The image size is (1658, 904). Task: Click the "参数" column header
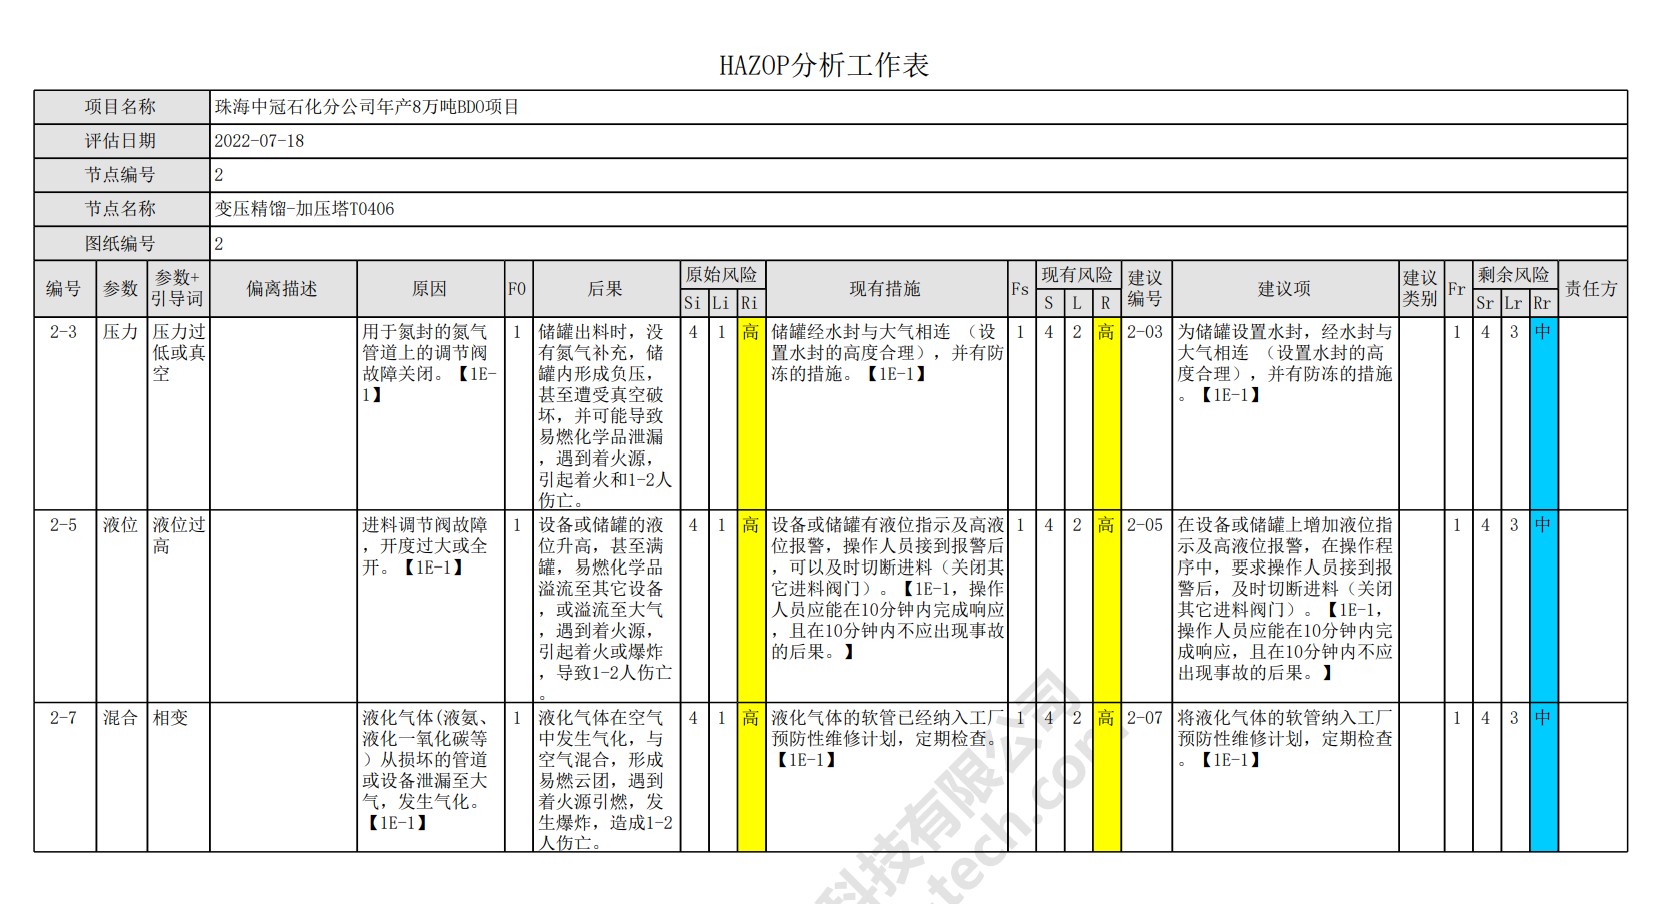click(x=121, y=289)
